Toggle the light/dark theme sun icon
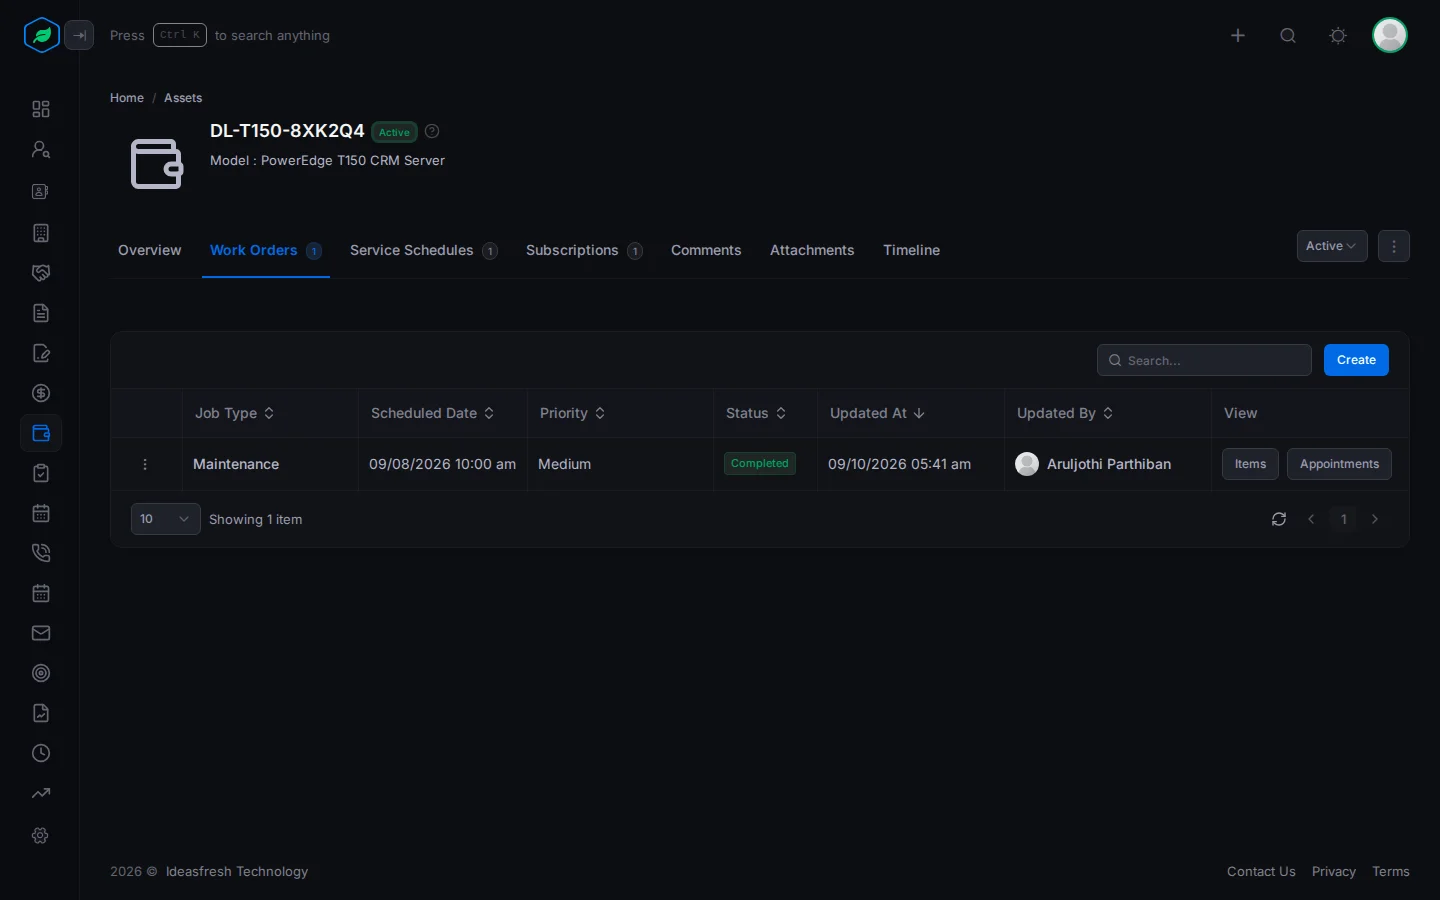Viewport: 1440px width, 900px height. click(1338, 35)
